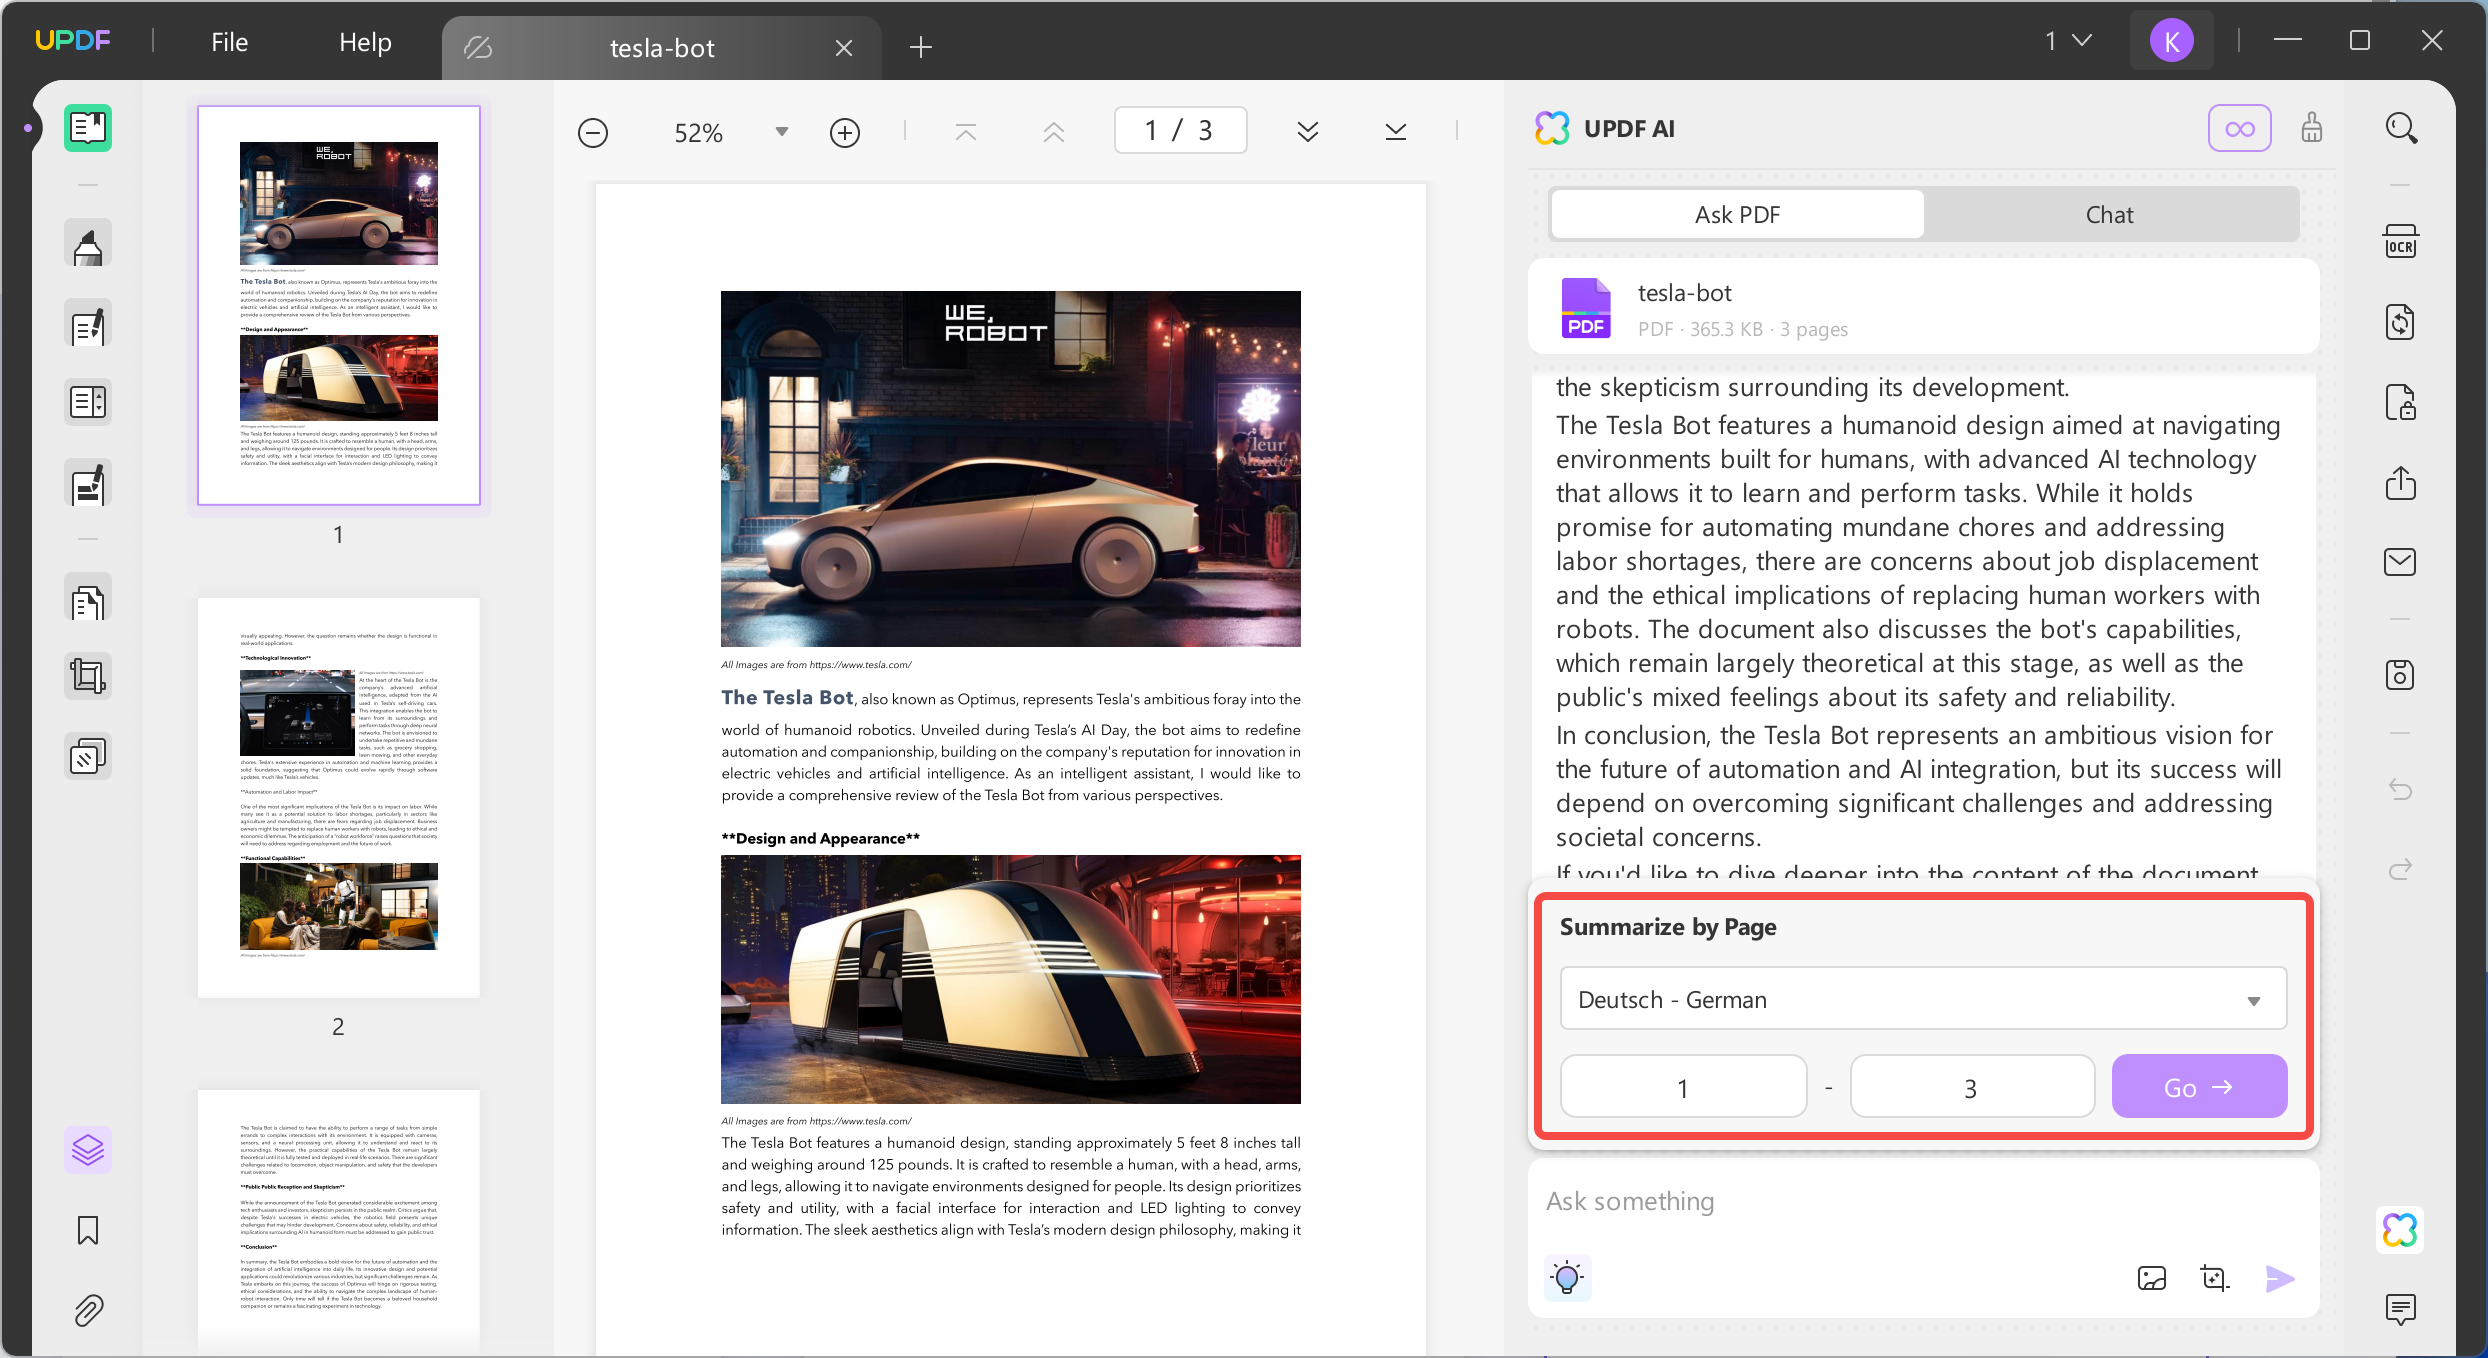Viewport: 2488px width, 1358px height.
Task: Open the search panel
Action: (x=2401, y=128)
